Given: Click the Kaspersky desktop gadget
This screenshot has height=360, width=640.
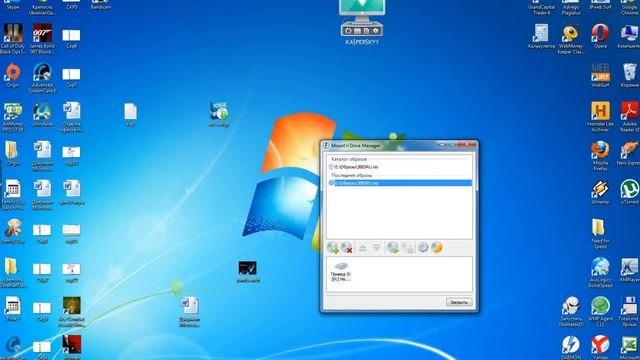Looking at the screenshot, I should (x=362, y=22).
